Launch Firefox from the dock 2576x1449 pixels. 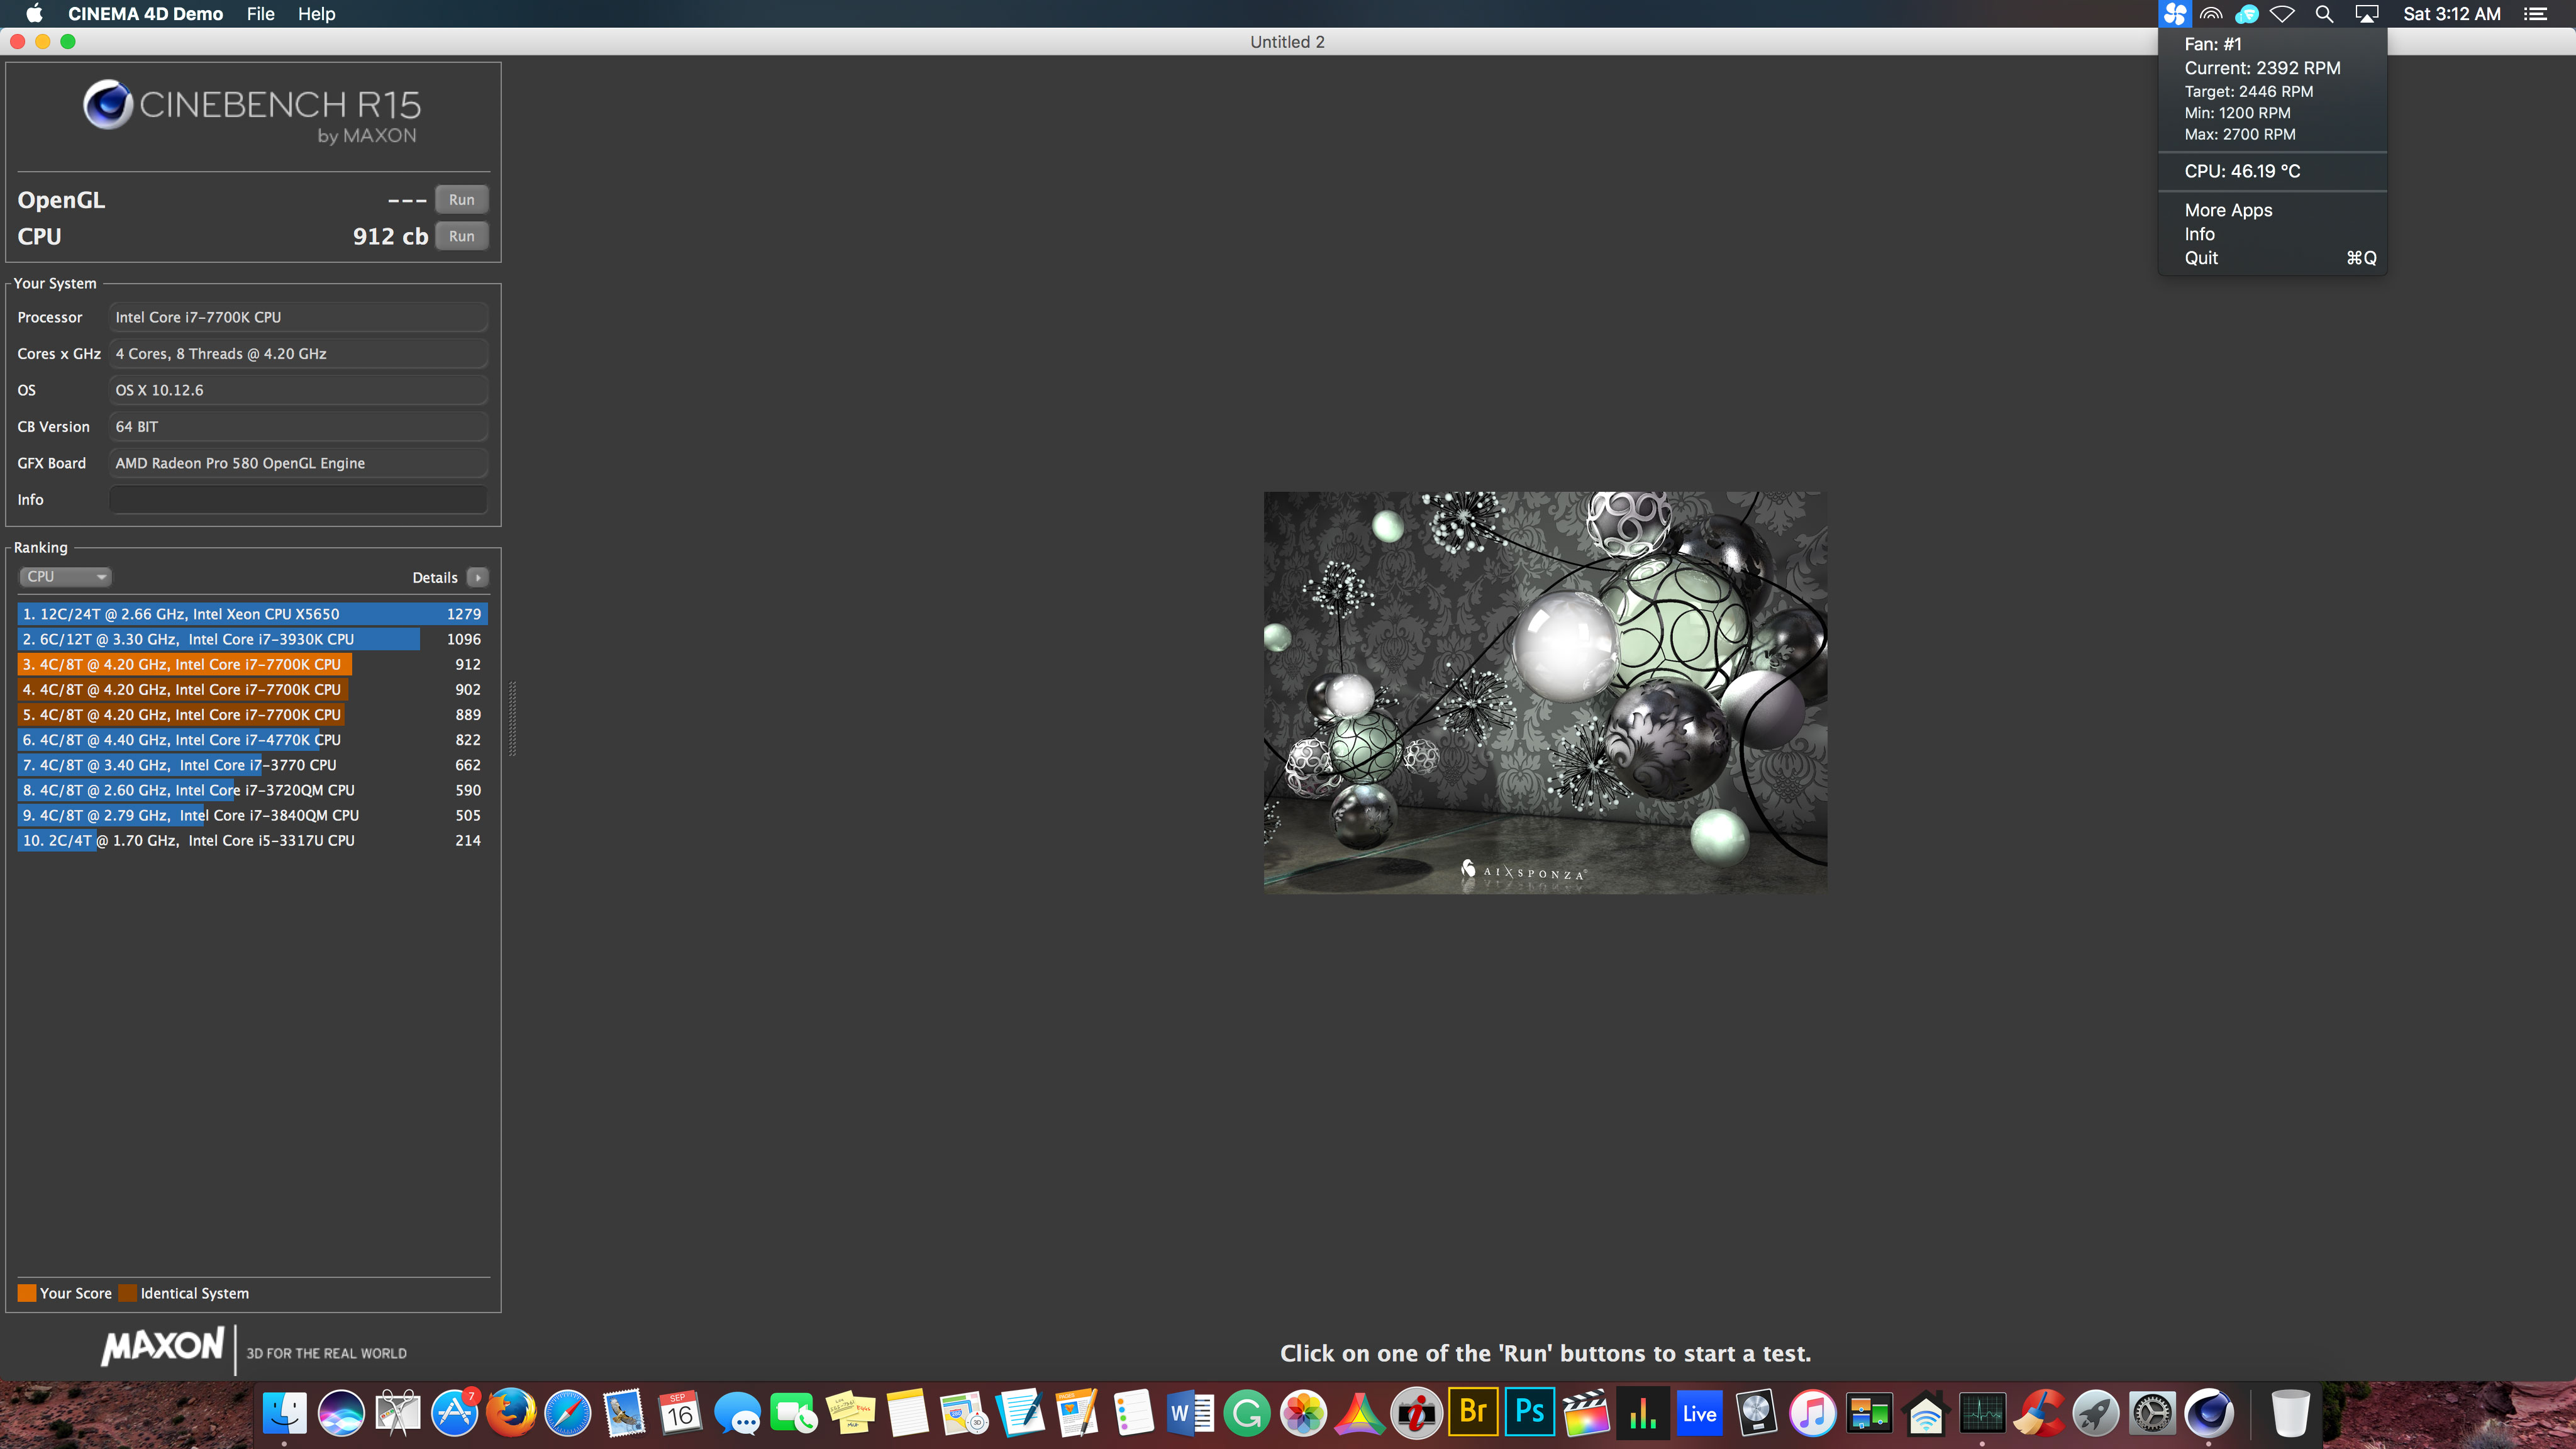pos(511,1413)
